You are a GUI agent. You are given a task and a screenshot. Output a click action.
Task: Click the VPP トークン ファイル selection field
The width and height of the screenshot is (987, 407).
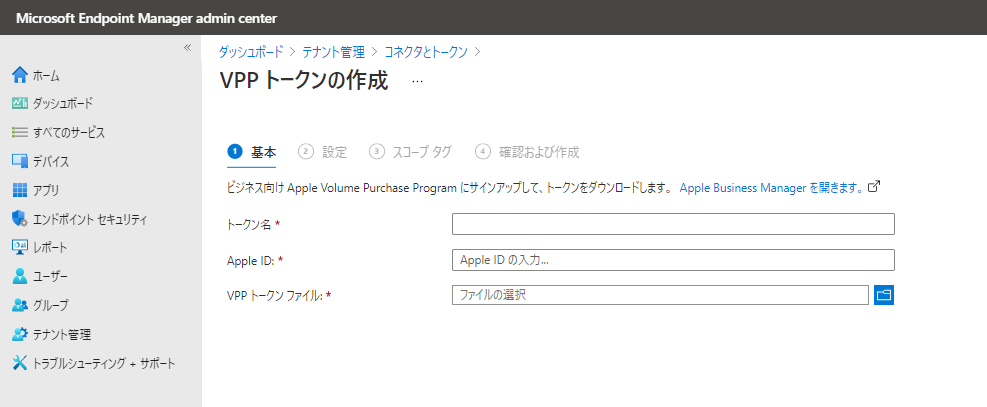[660, 295]
